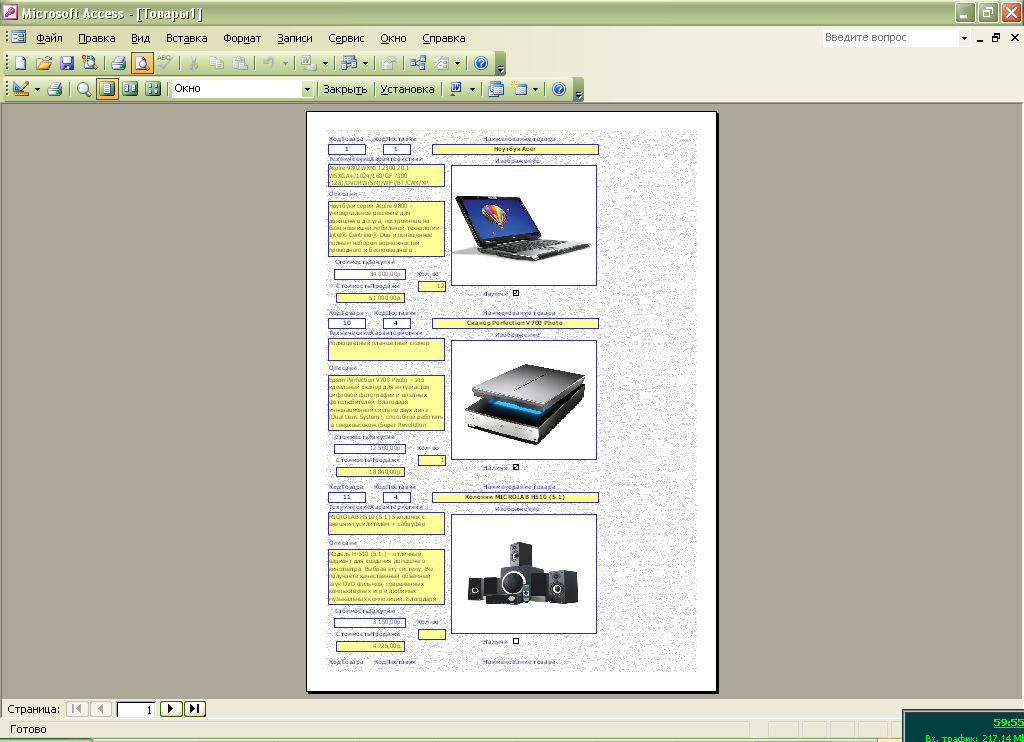Open the Office Links dropdown on top toolbar
The width and height of the screenshot is (1024, 742).
325,63
